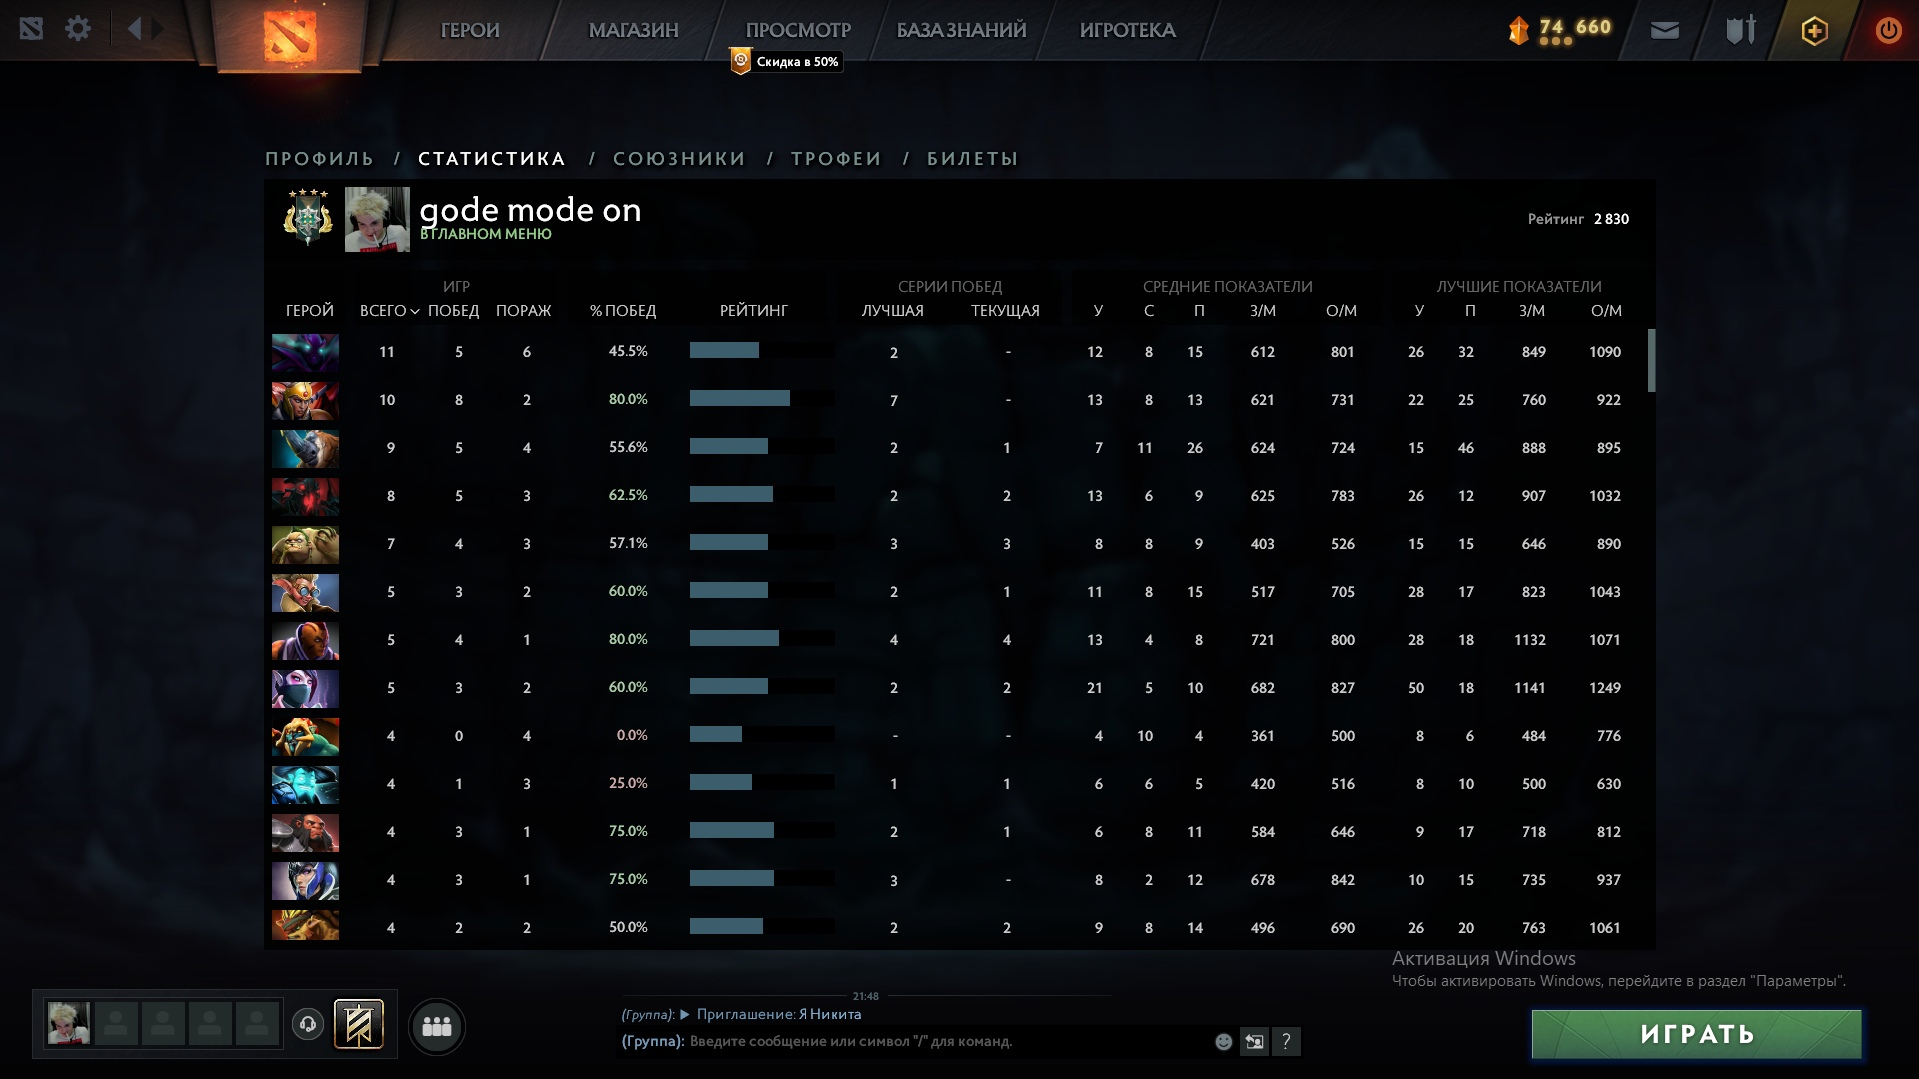Go forward with the right arrow
The image size is (1919, 1079).
(x=158, y=29)
